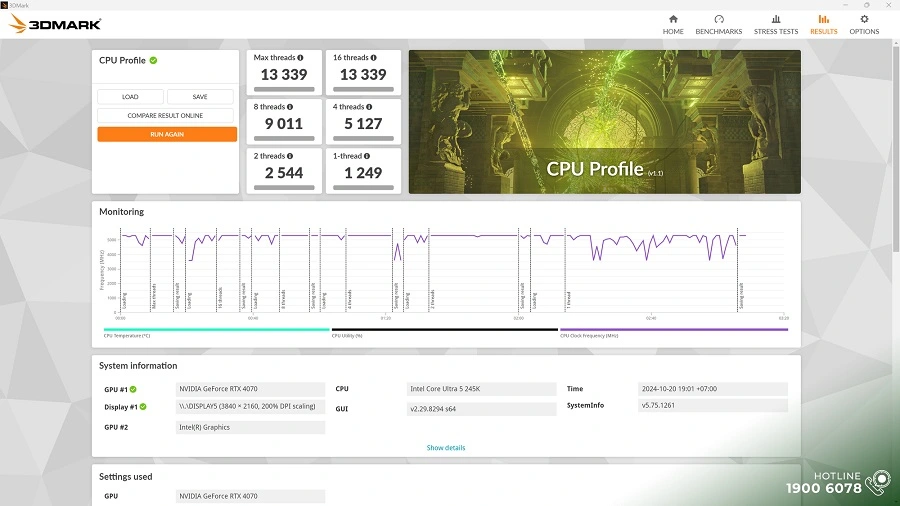Toggle CPU Temperature legend line
The height and width of the screenshot is (506, 900).
(x=216, y=330)
